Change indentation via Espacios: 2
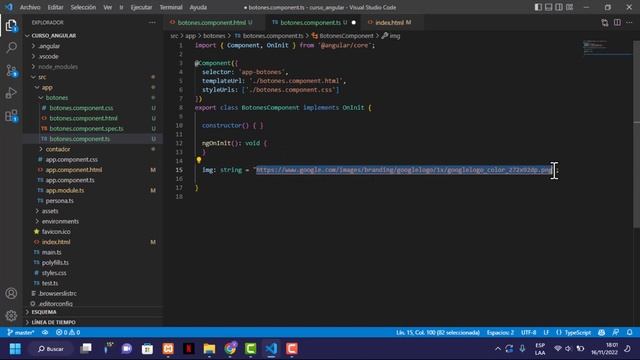 pos(500,333)
